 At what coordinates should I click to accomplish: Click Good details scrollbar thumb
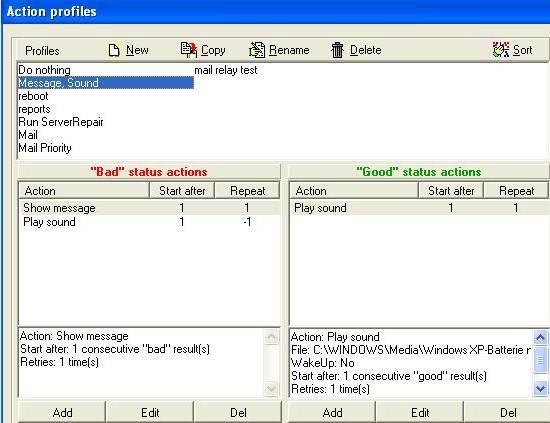(541, 360)
